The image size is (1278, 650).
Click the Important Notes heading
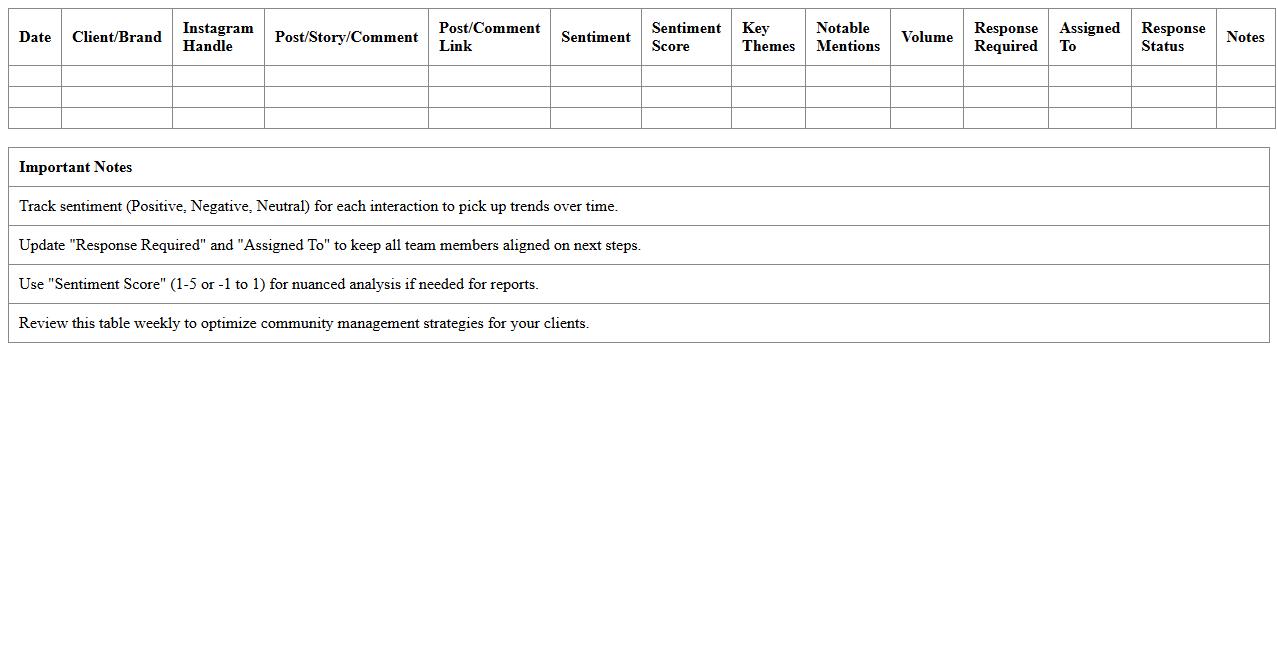pyautogui.click(x=76, y=167)
